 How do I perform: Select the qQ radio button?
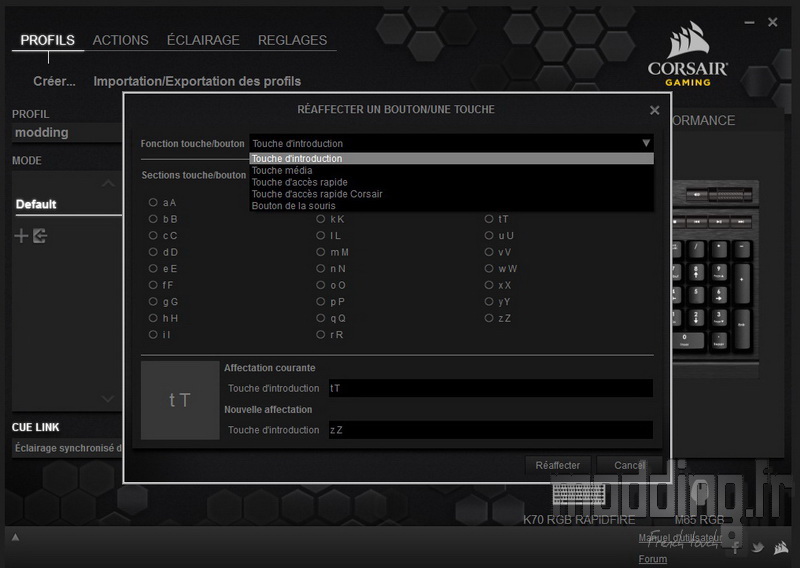point(320,318)
